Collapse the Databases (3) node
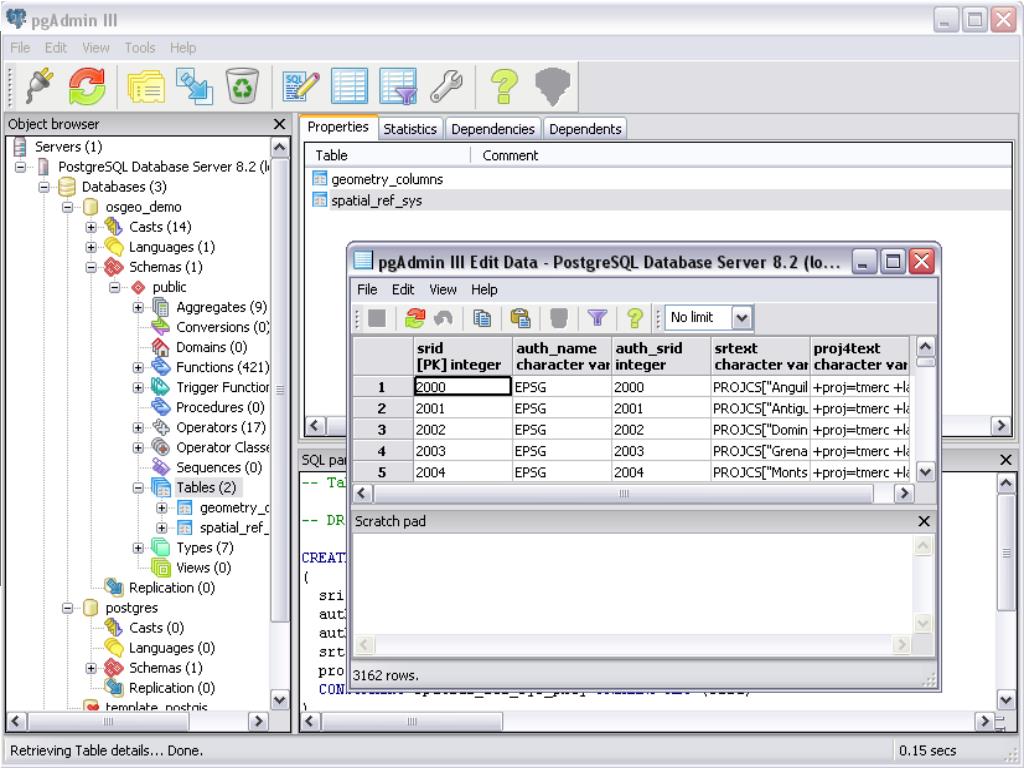Screen dimensions: 1024x768 pyautogui.click(x=44, y=187)
